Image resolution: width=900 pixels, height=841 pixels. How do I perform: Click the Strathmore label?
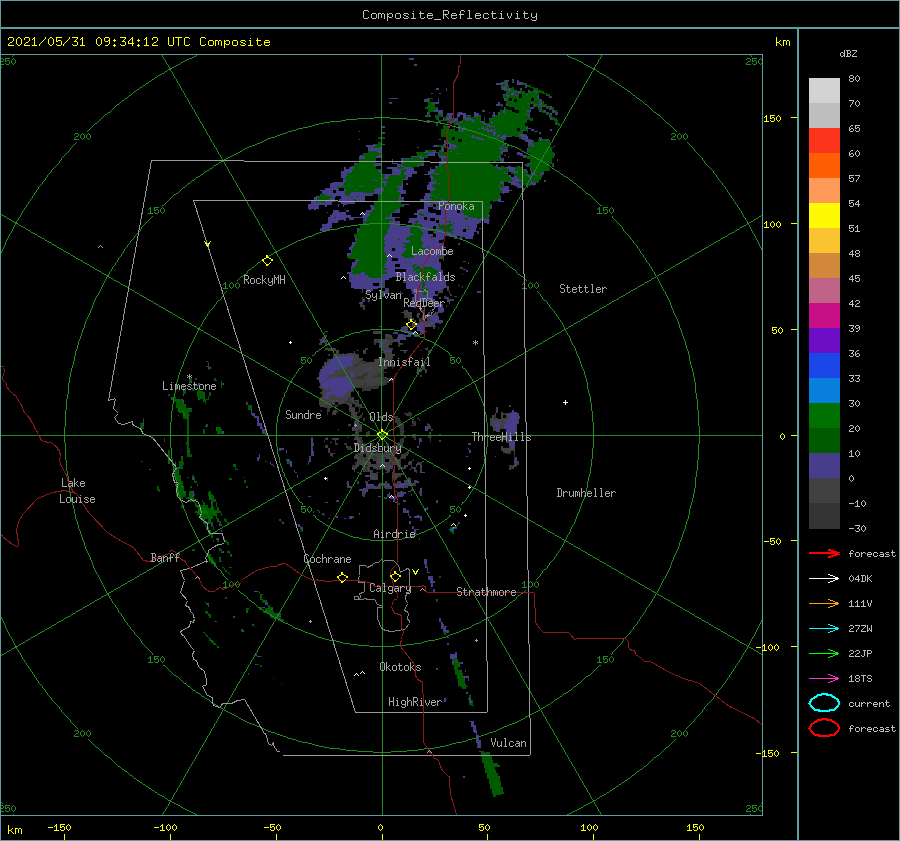coord(486,592)
